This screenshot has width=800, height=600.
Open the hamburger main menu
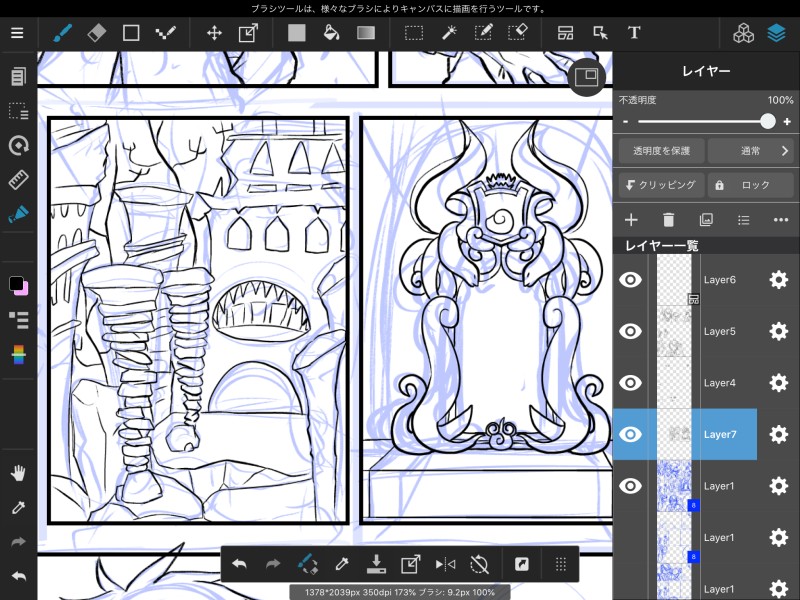pyautogui.click(x=17, y=32)
